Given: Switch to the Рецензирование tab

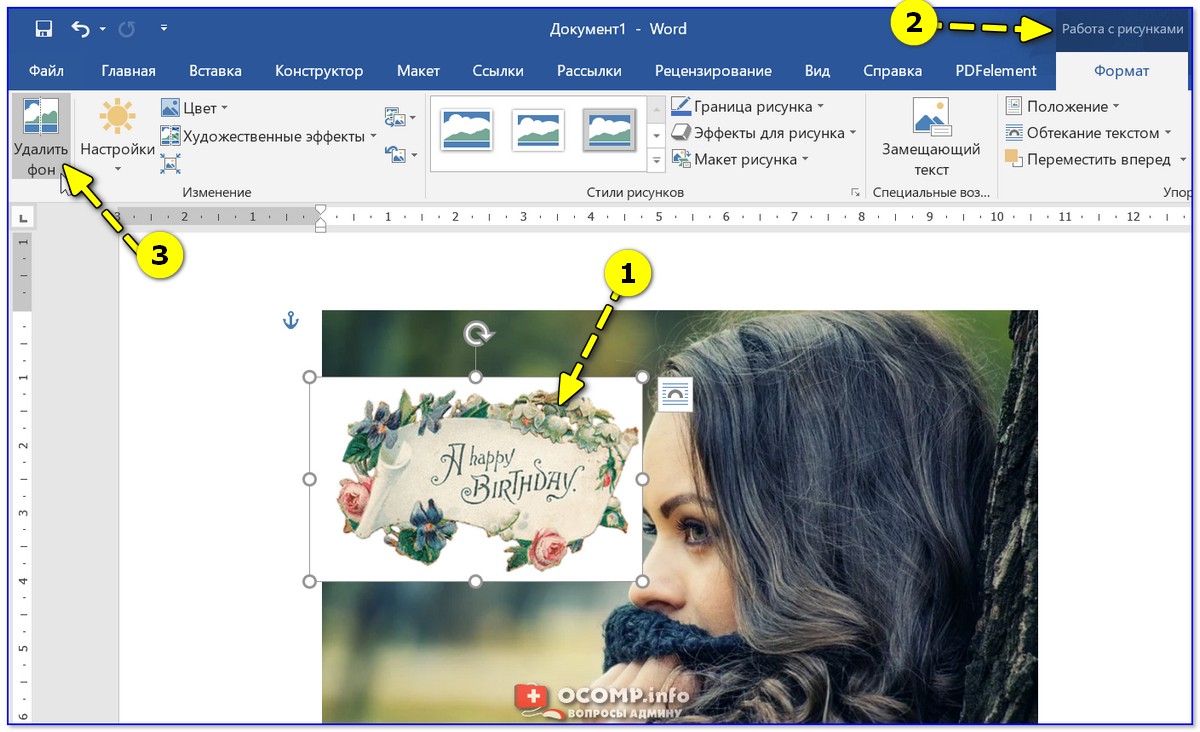Looking at the screenshot, I should pos(713,71).
